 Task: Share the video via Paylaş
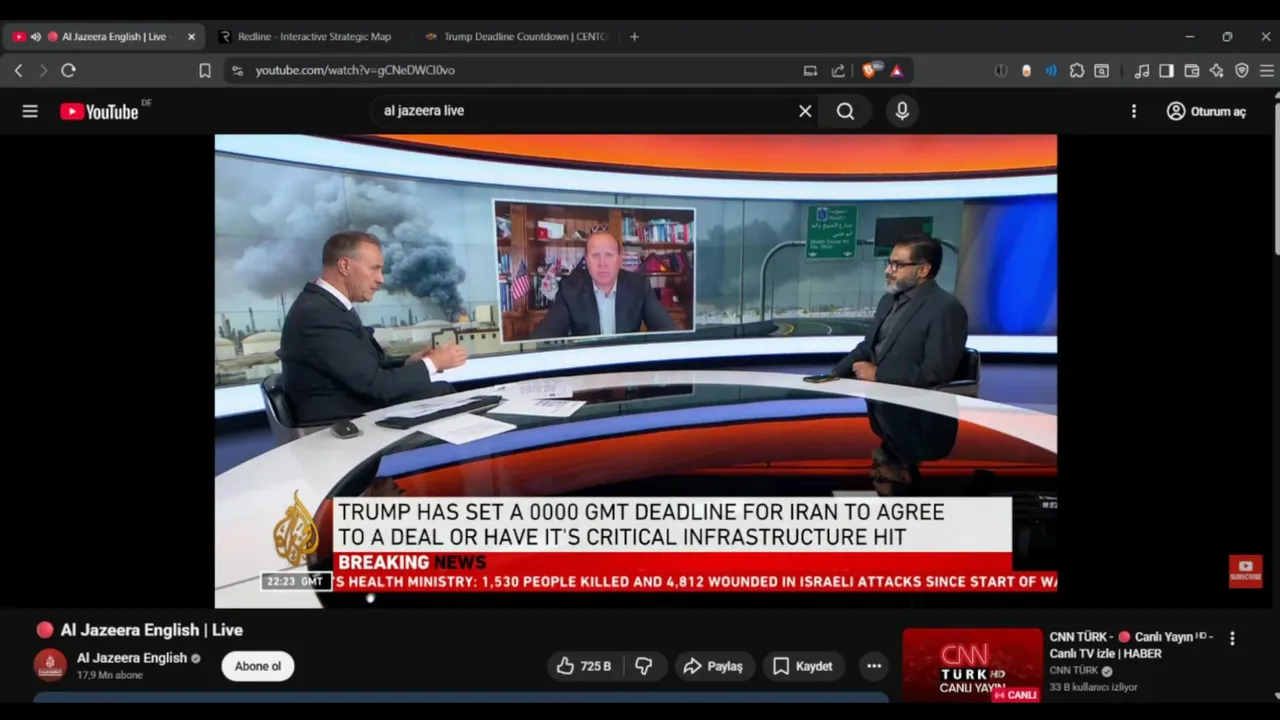[713, 666]
